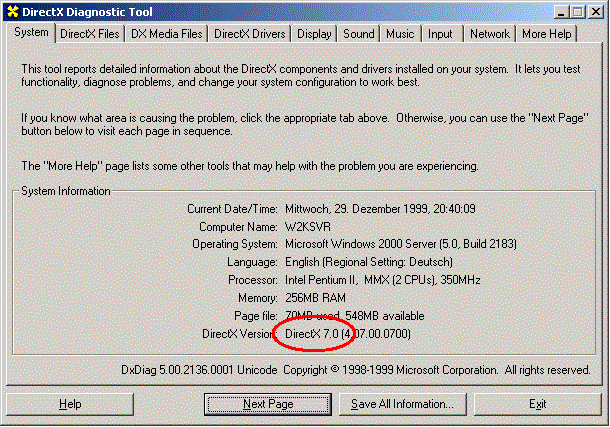Image resolution: width=610 pixels, height=427 pixels.
Task: Click the Language label
Action: [x=252, y=262]
